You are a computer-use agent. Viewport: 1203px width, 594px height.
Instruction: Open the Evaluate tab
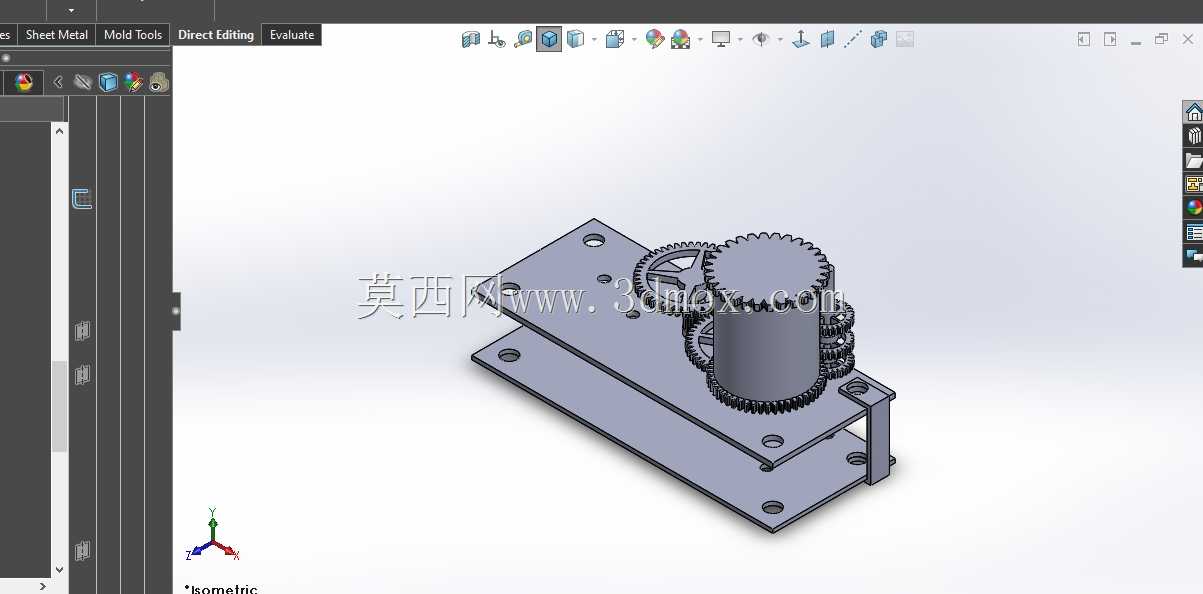292,35
